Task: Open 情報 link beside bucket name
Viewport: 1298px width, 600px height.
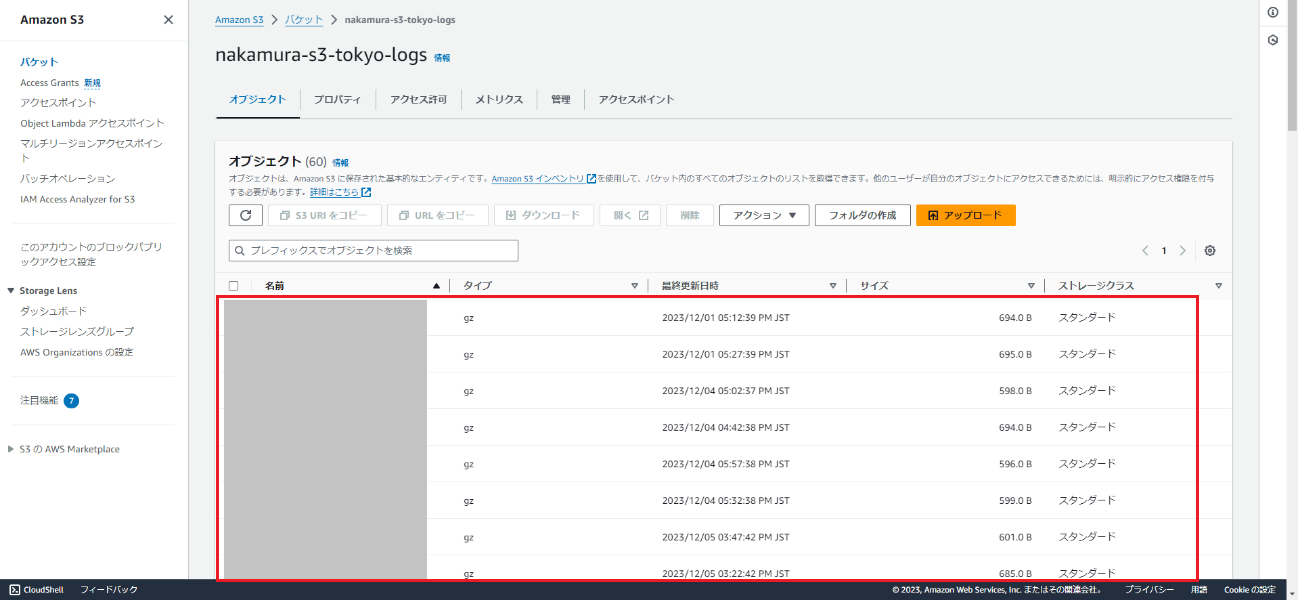Action: point(442,58)
